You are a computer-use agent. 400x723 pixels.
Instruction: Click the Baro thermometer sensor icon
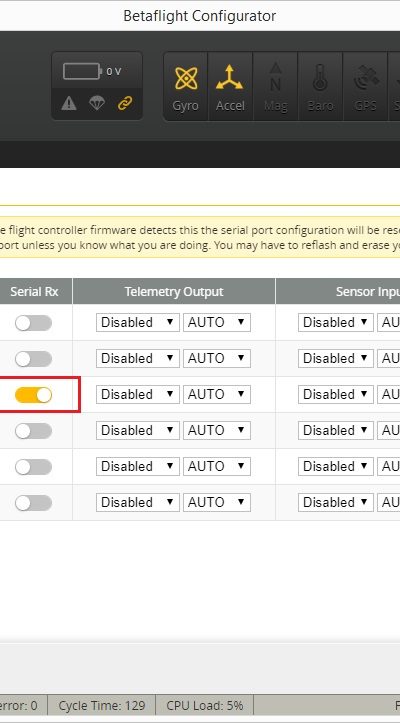320,86
